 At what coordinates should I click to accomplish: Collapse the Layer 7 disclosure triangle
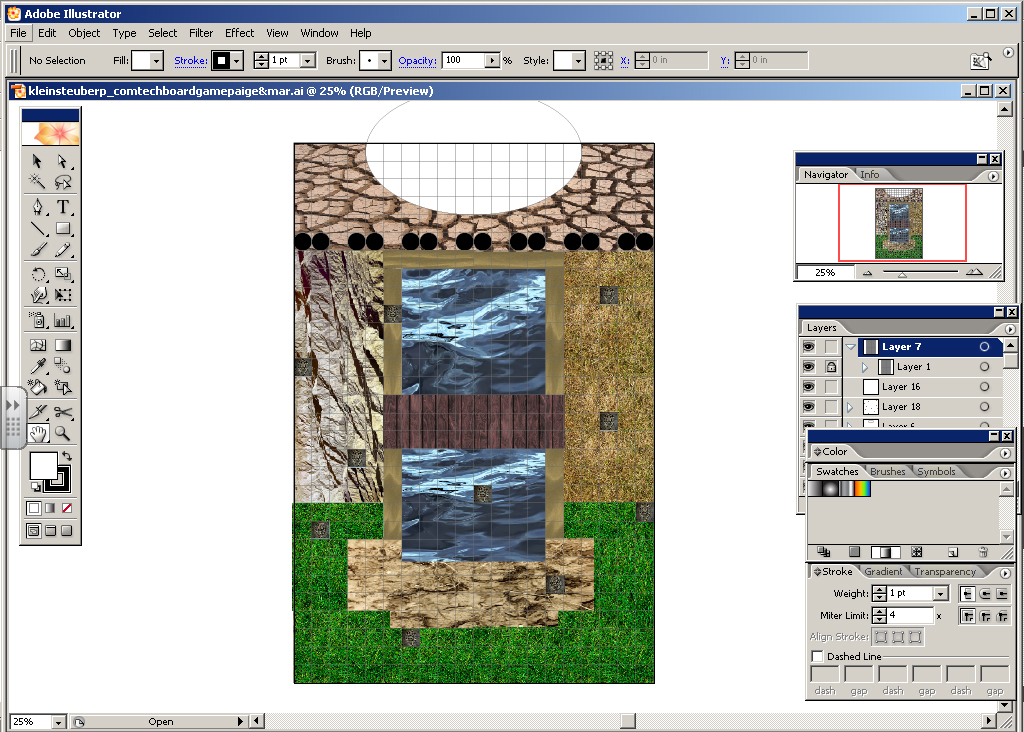click(850, 347)
